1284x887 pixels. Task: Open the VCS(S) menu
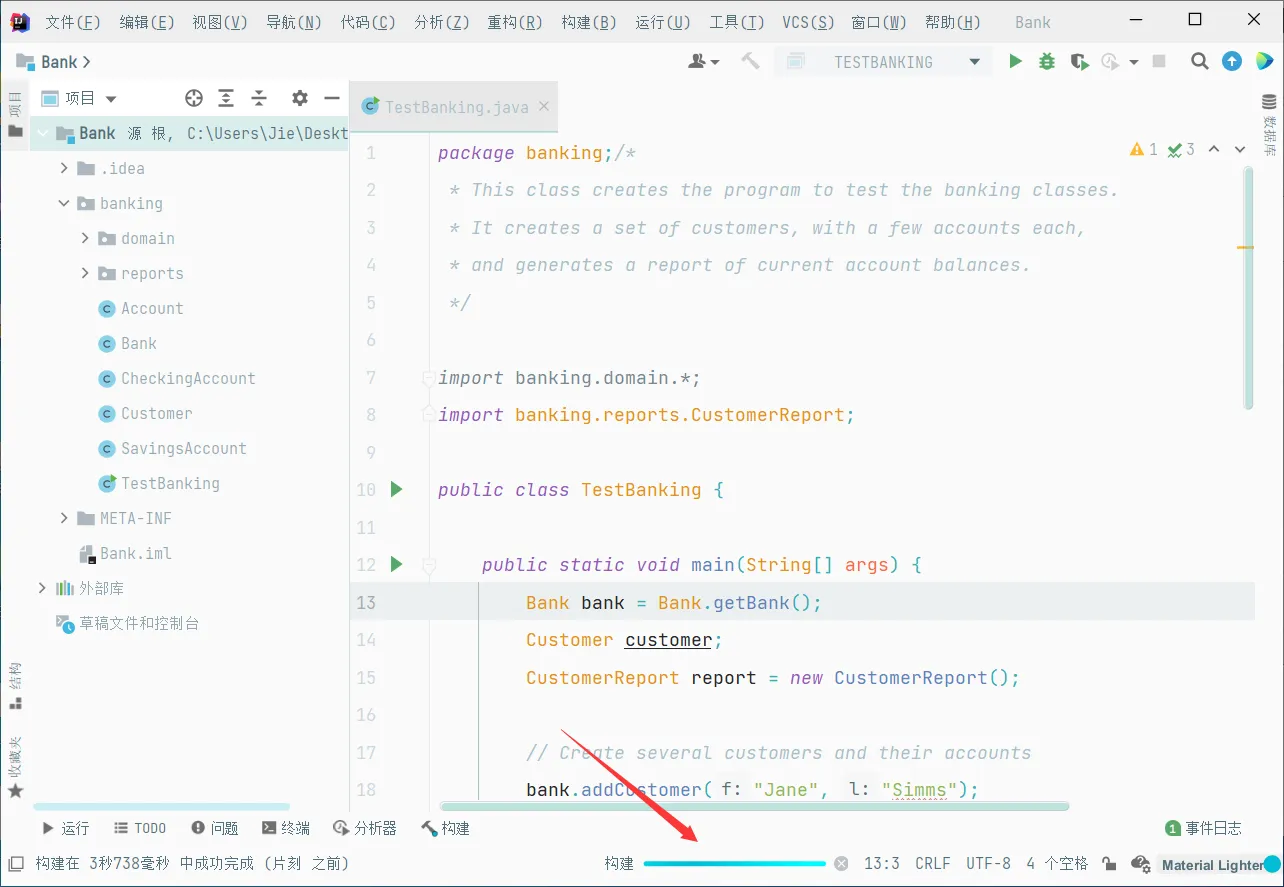click(x=808, y=22)
